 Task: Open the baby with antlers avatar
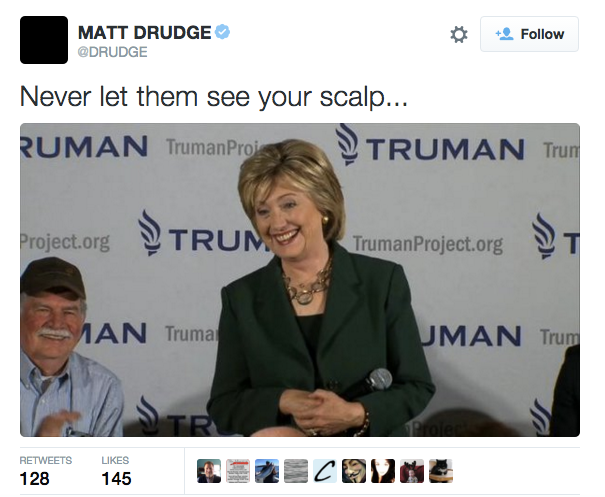pos(412,471)
